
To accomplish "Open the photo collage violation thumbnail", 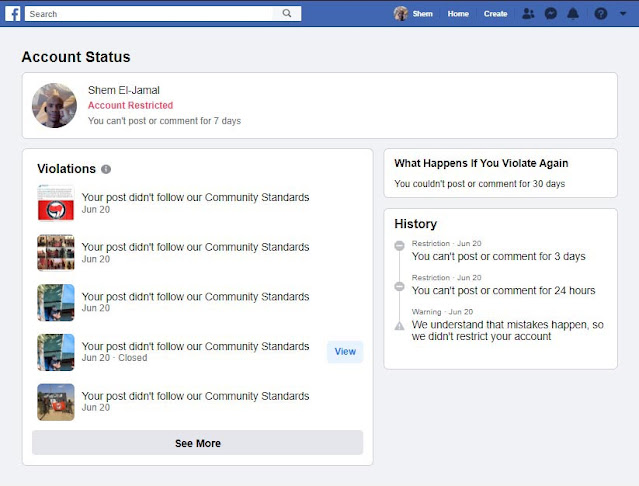I will (56, 253).
